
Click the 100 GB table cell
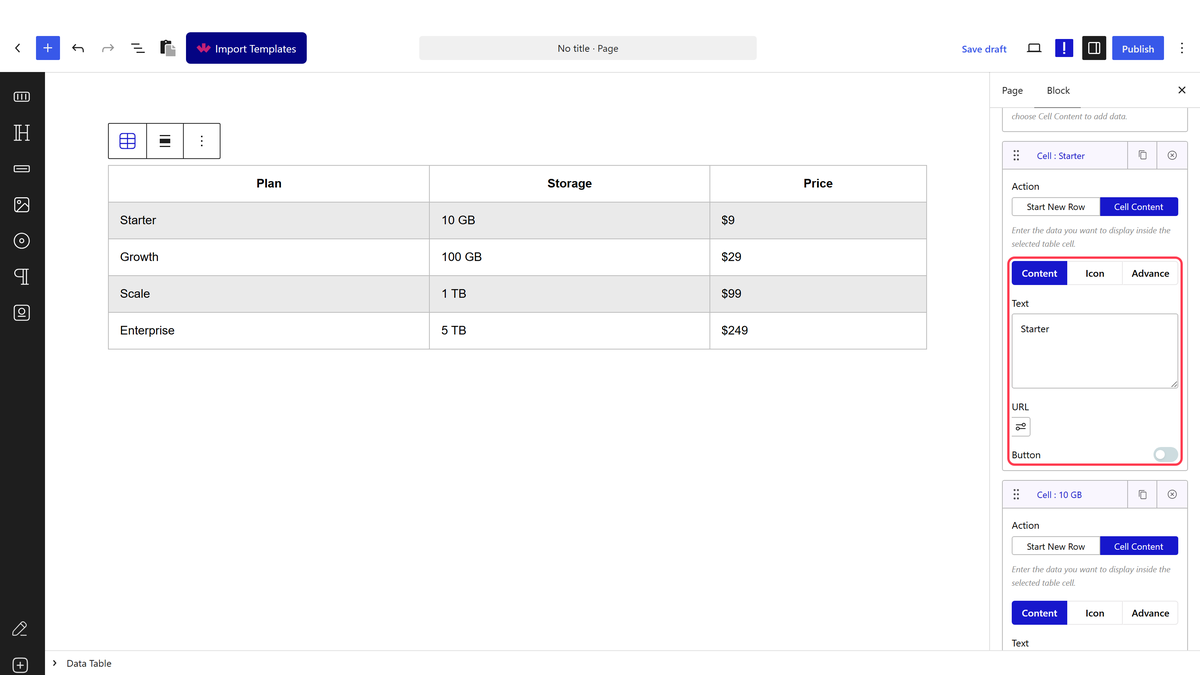570,257
